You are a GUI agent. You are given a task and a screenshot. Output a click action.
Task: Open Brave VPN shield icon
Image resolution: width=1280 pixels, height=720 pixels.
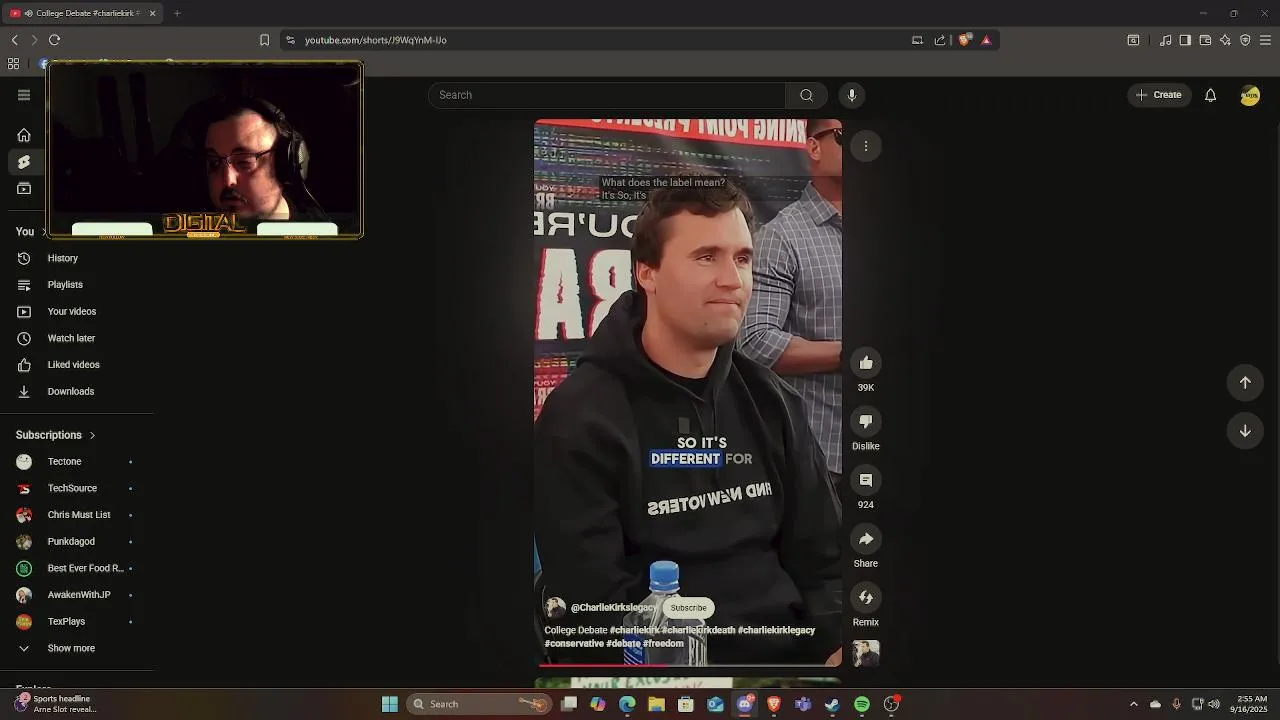1245,40
